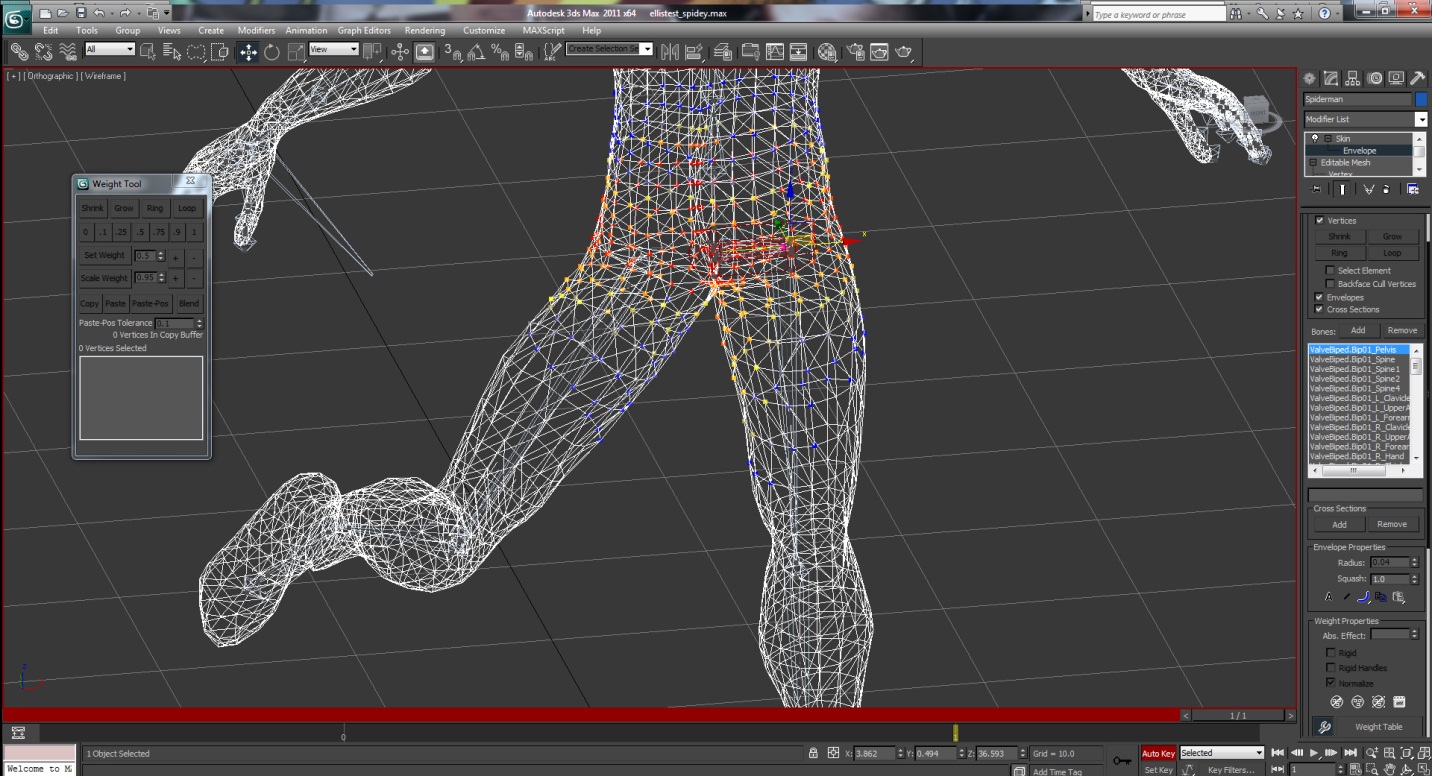Click the Bones Add button

click(1358, 330)
